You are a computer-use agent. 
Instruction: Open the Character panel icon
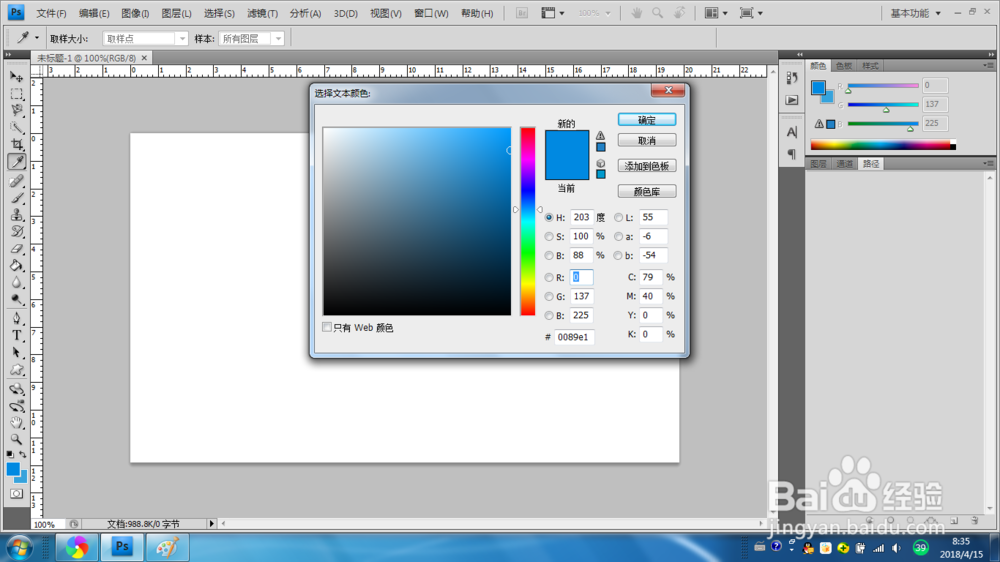click(791, 132)
